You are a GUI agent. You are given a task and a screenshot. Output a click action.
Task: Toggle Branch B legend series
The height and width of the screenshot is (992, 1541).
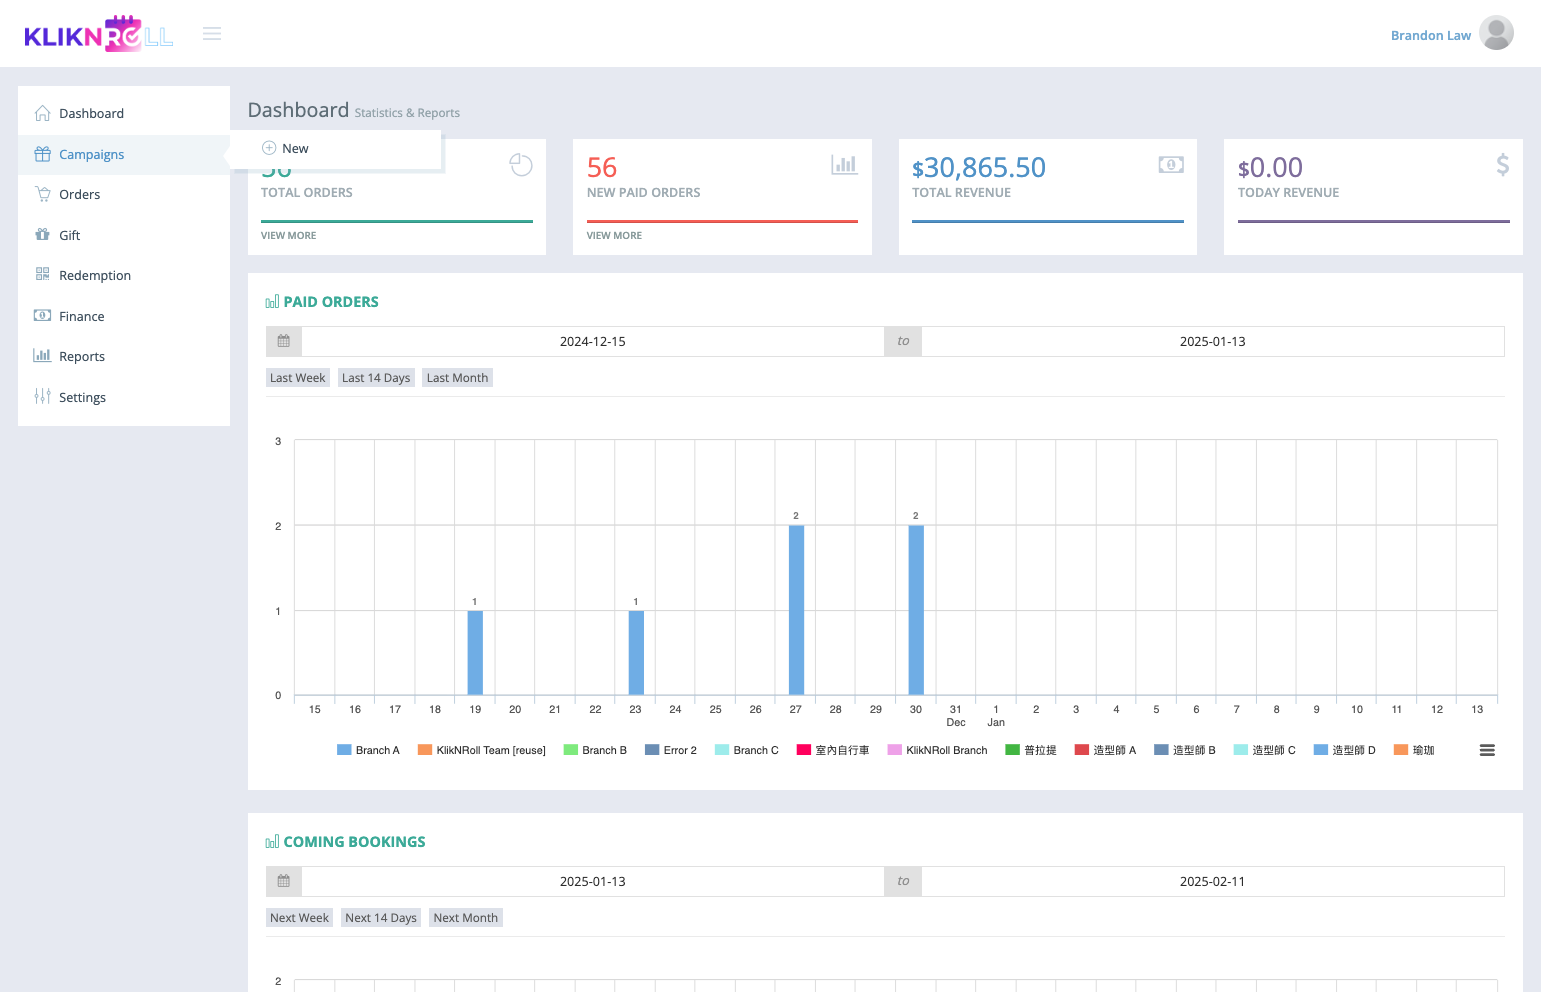(595, 750)
